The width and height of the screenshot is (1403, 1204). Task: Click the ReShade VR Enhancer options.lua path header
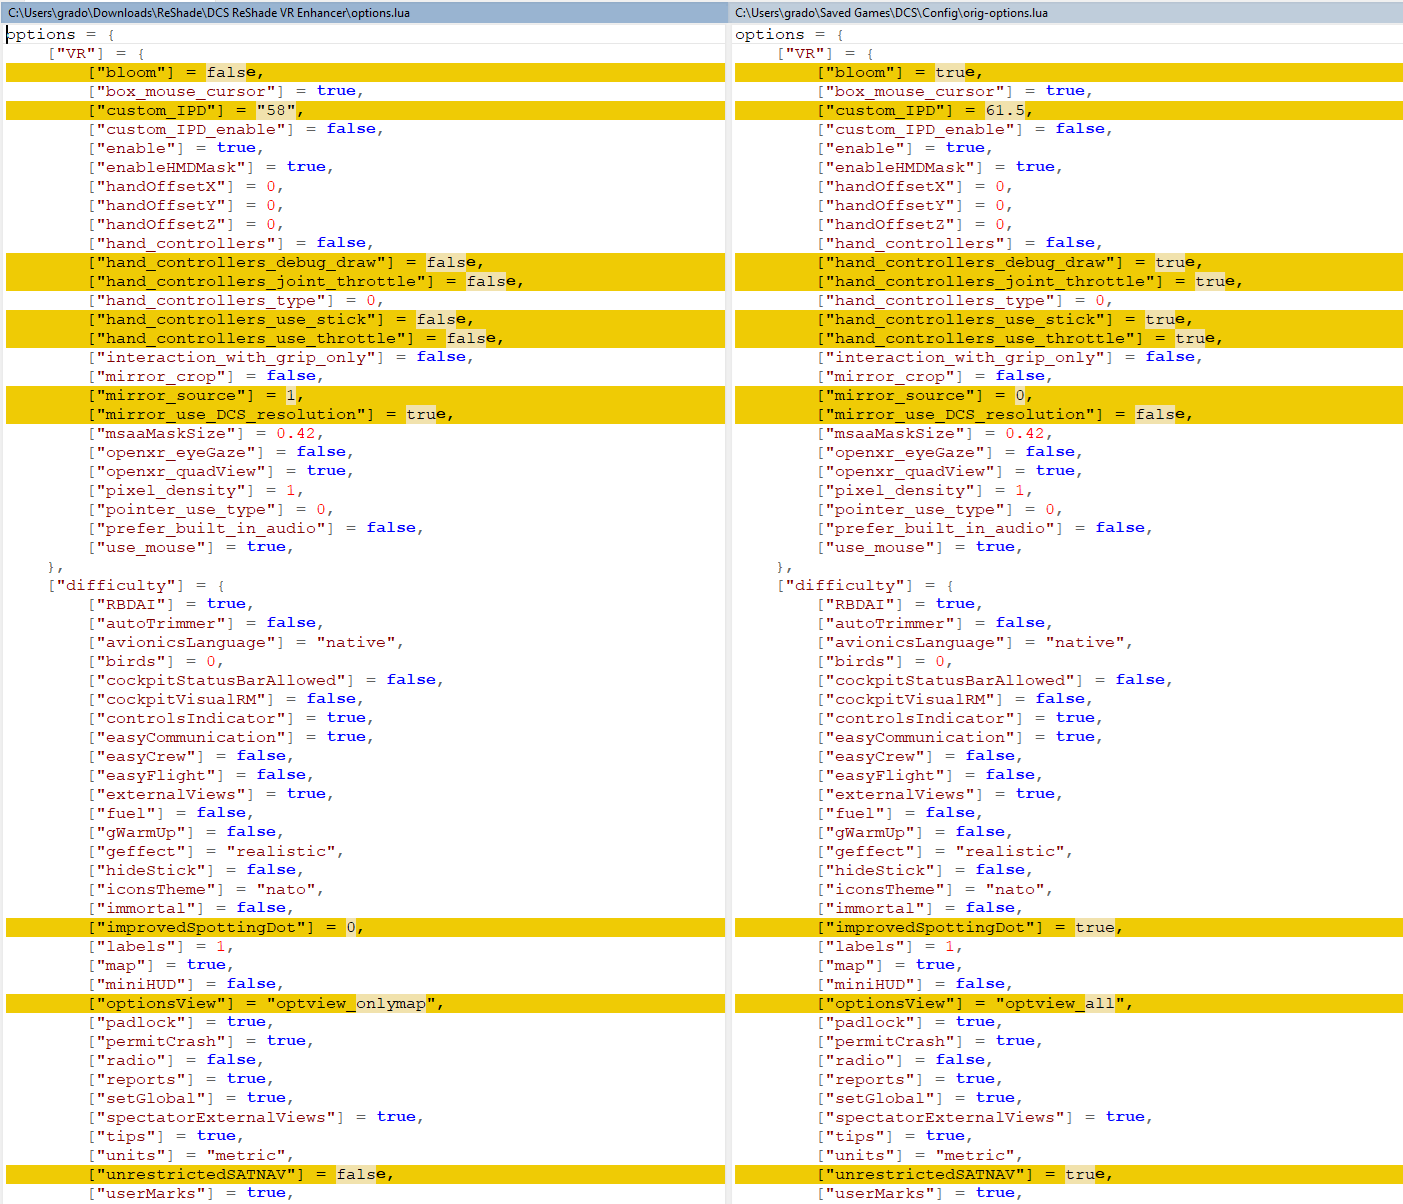pos(365,12)
